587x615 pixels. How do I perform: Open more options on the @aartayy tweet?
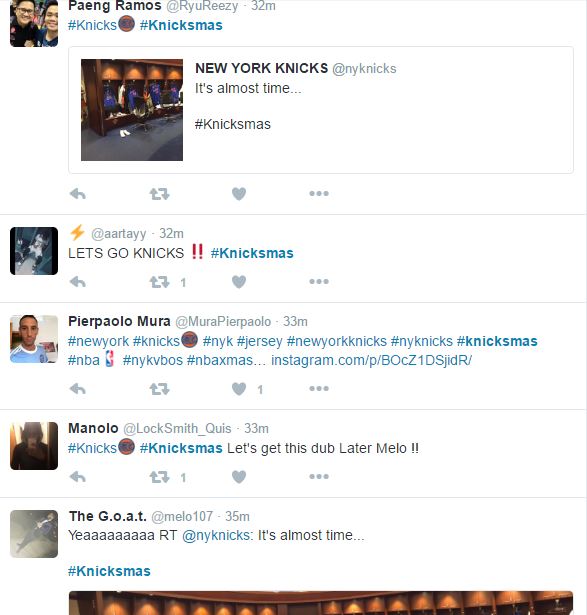(319, 281)
